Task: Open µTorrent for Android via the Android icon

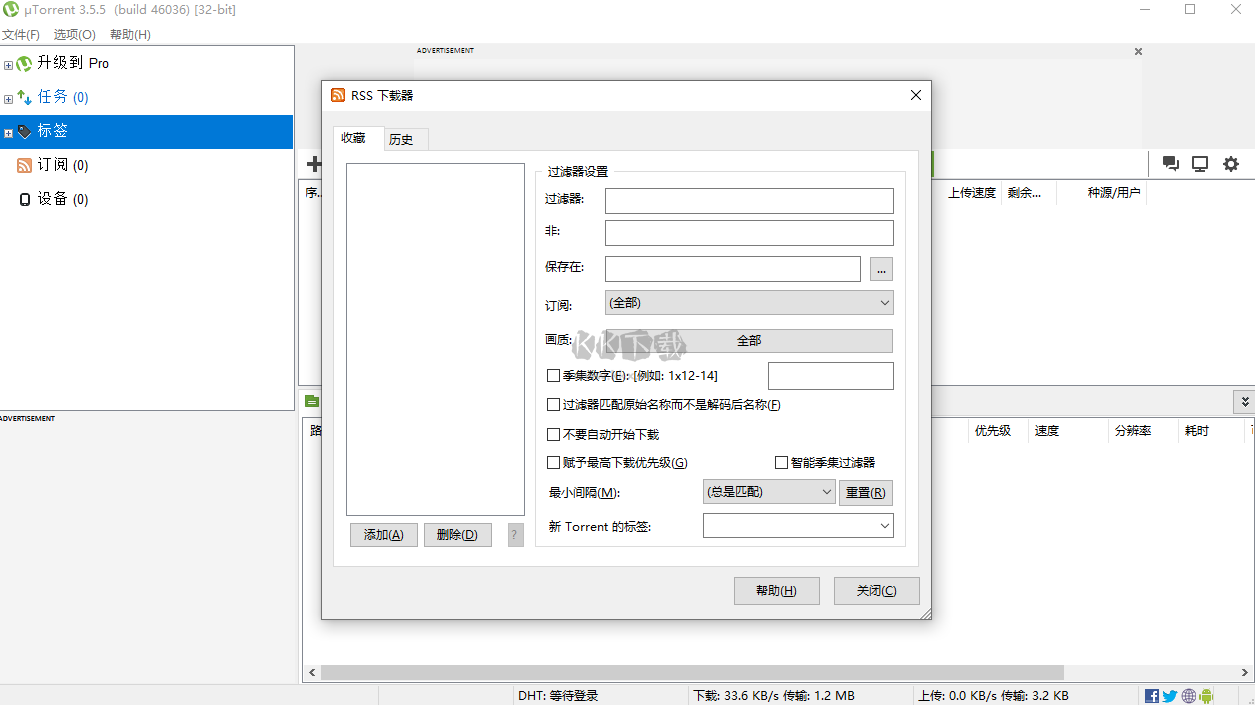Action: tap(1206, 695)
